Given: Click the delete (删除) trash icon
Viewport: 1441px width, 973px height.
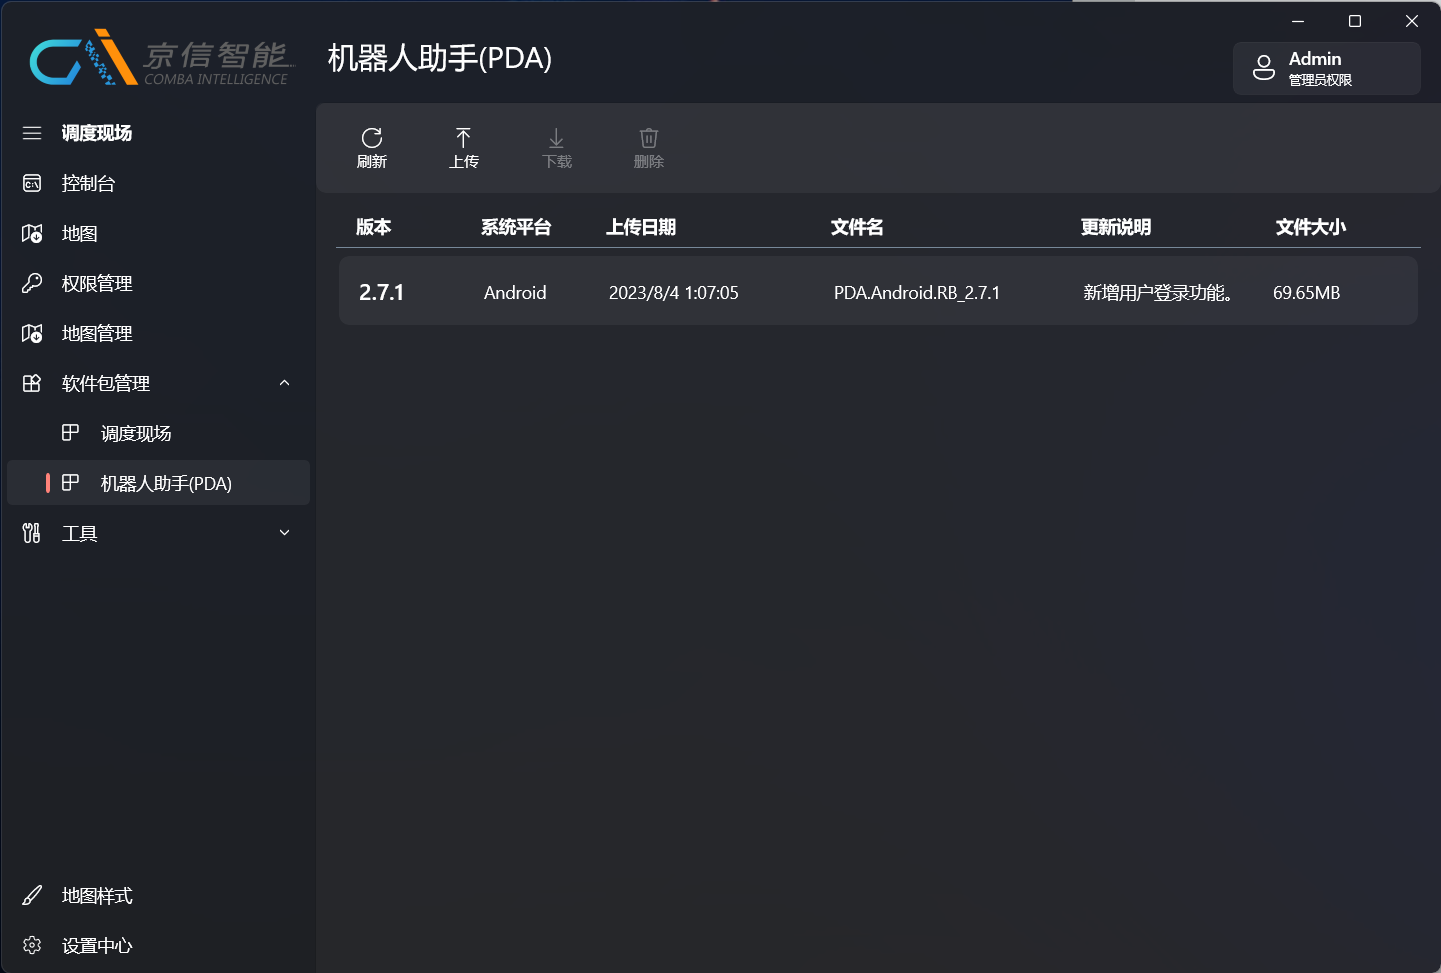Looking at the screenshot, I should [648, 147].
